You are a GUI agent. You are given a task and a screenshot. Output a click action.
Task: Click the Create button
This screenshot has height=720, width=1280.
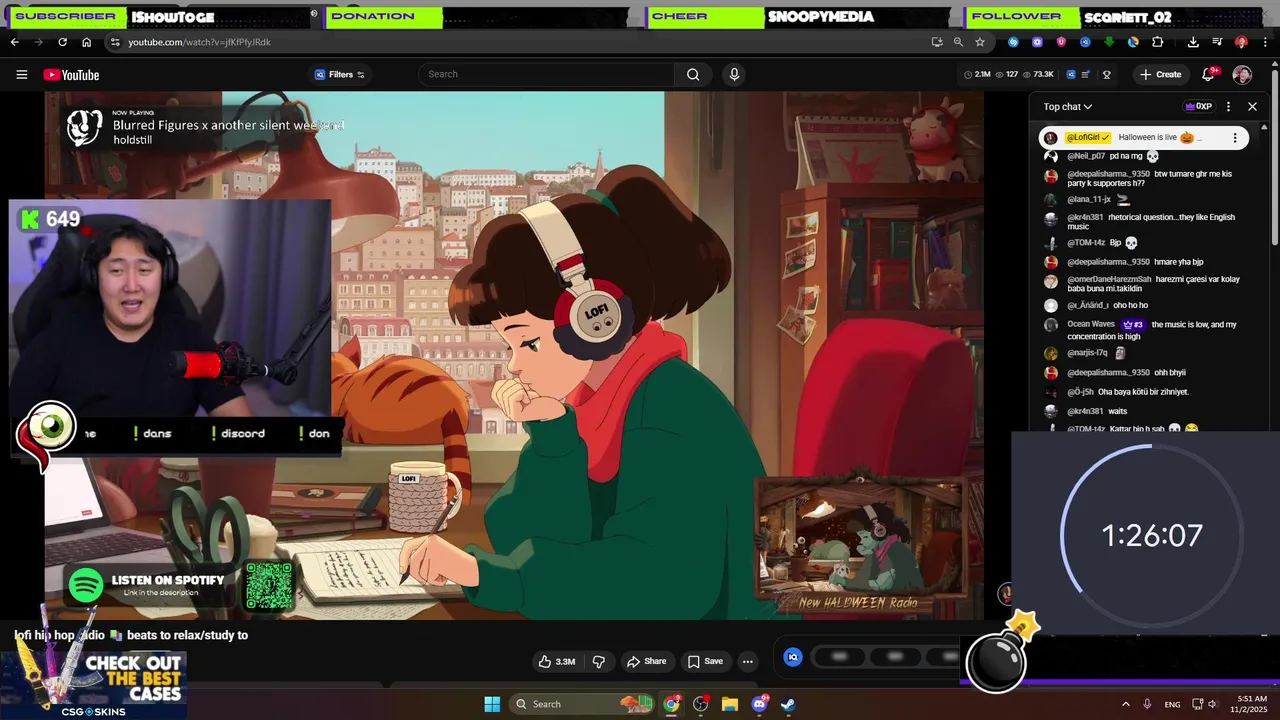(x=1160, y=74)
